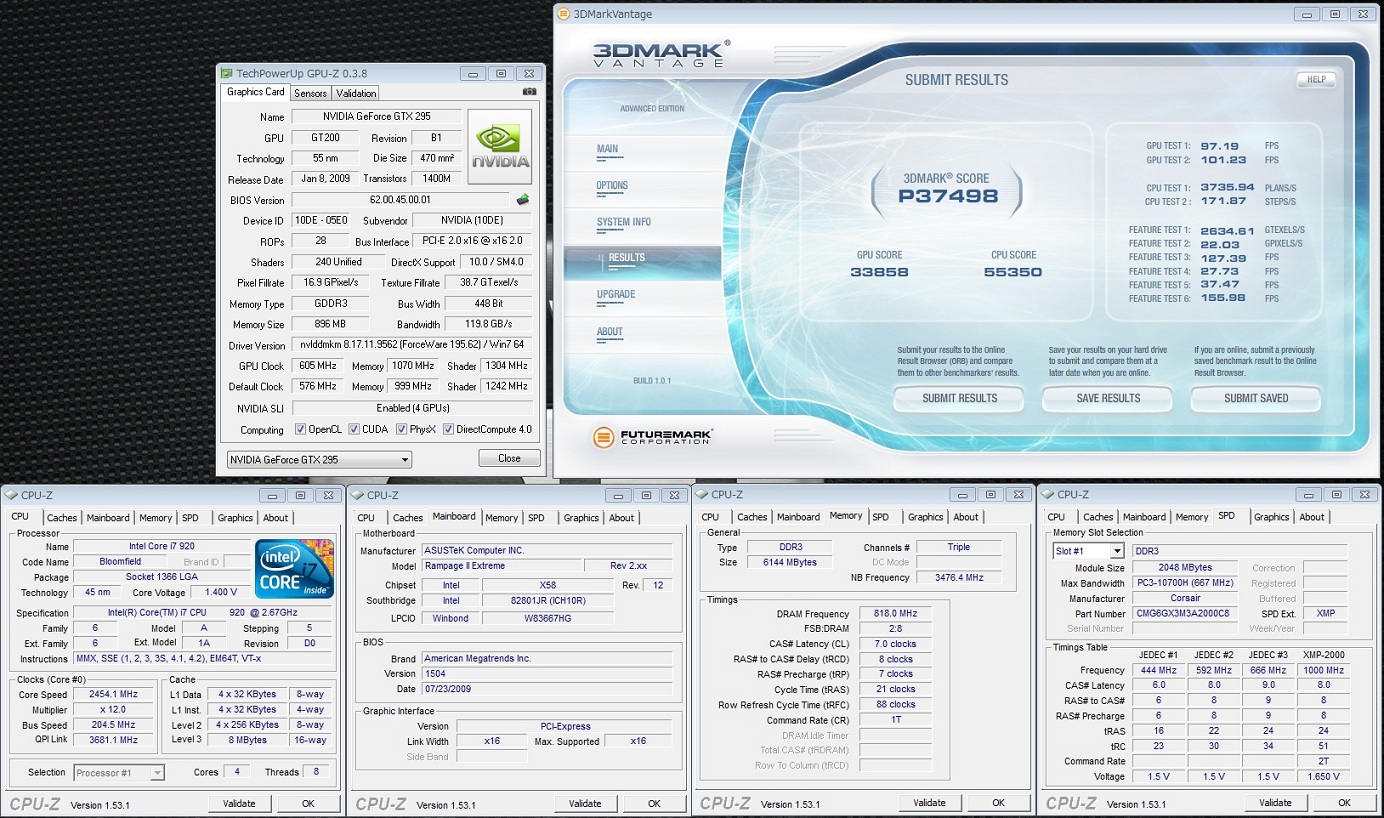Switch to the Sensors tab in GPU-Z

pos(310,93)
